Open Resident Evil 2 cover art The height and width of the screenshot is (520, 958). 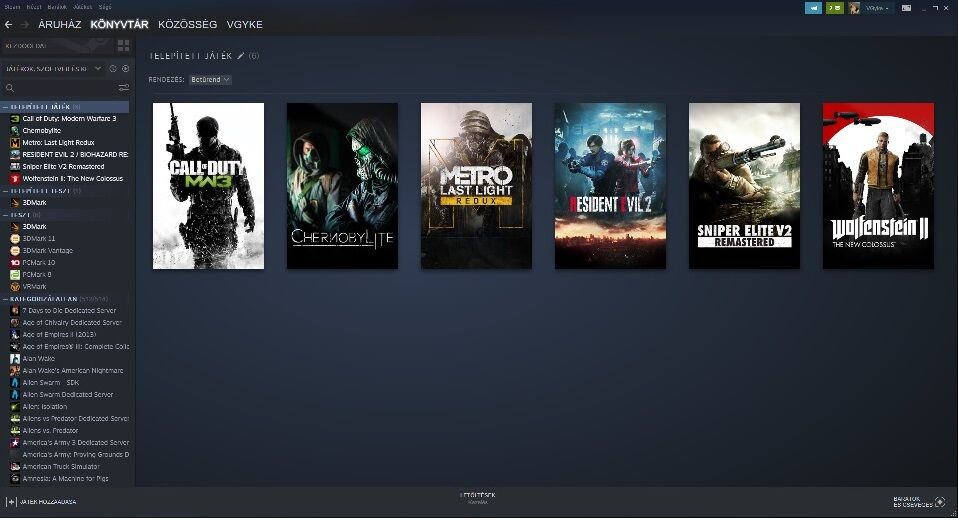pos(610,186)
